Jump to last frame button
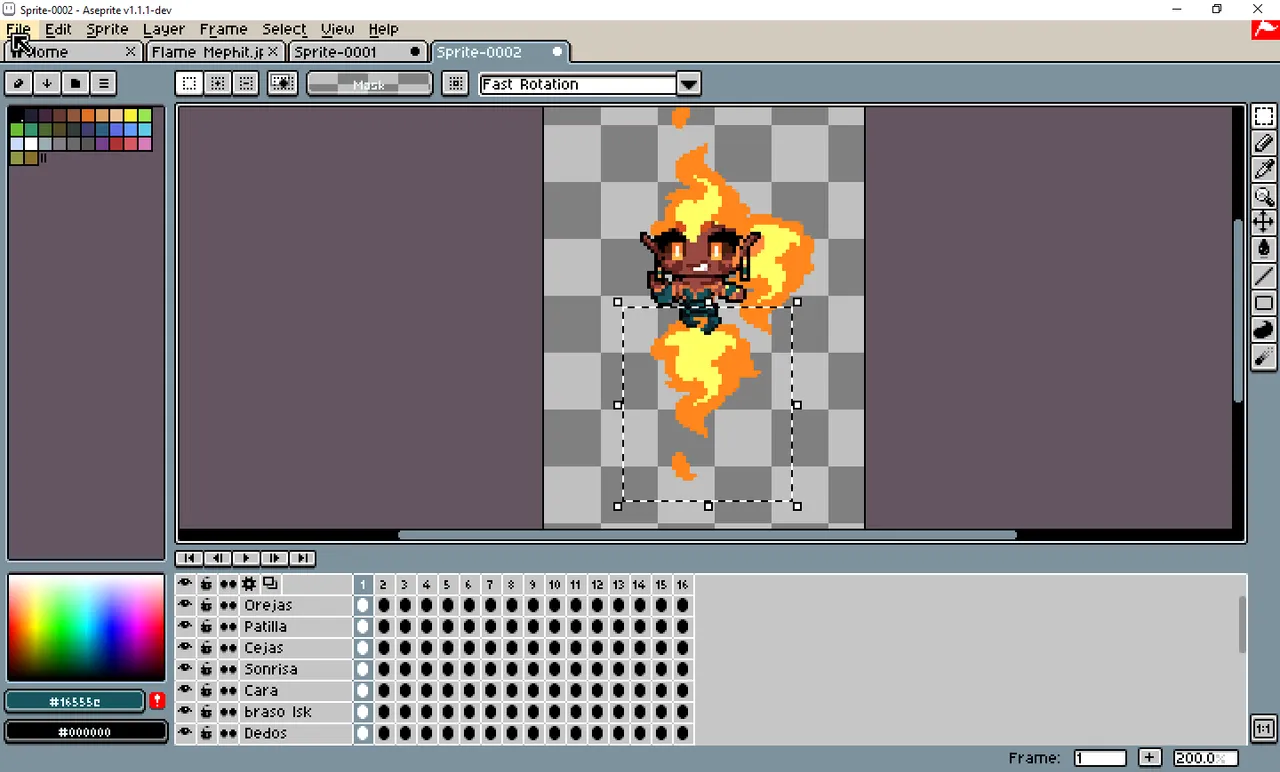 click(x=302, y=558)
